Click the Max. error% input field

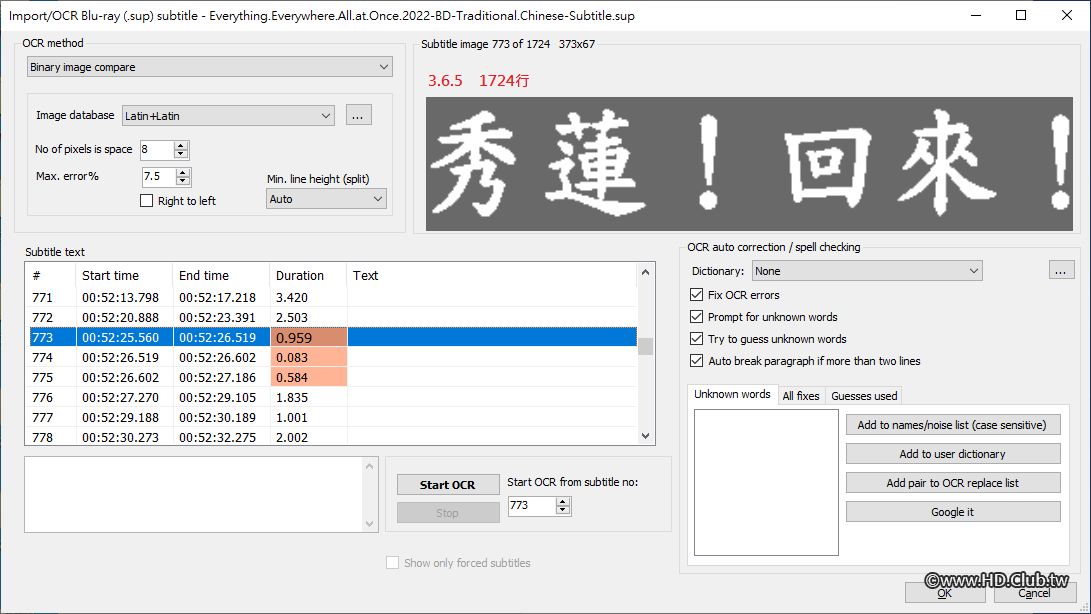(x=158, y=176)
